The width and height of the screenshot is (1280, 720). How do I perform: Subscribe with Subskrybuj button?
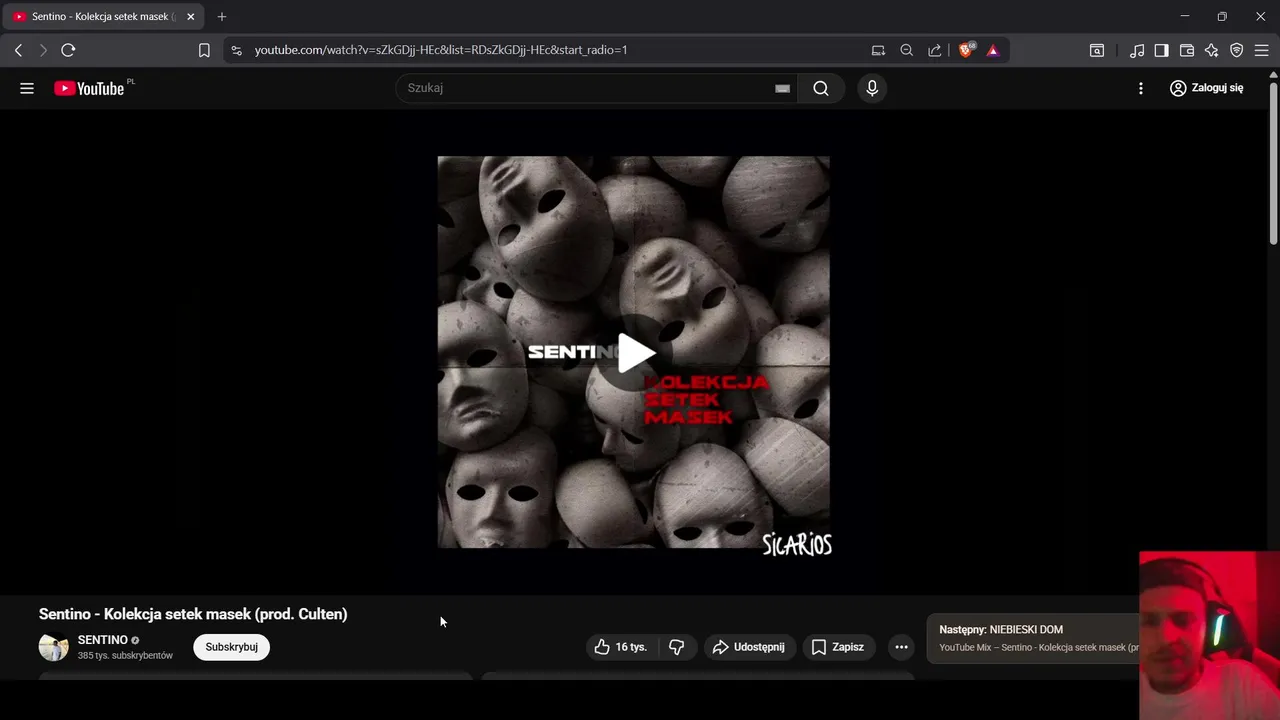coord(232,647)
